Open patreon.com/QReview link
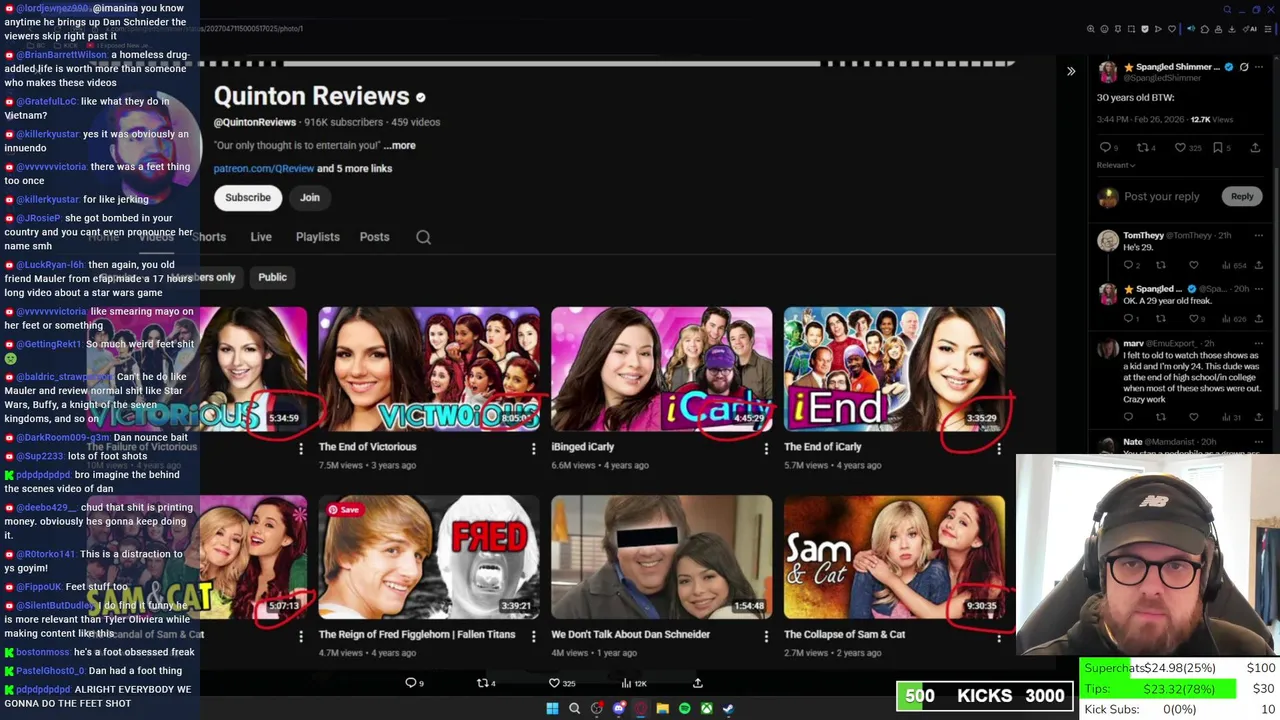Image resolution: width=1280 pixels, height=720 pixels. click(x=264, y=168)
